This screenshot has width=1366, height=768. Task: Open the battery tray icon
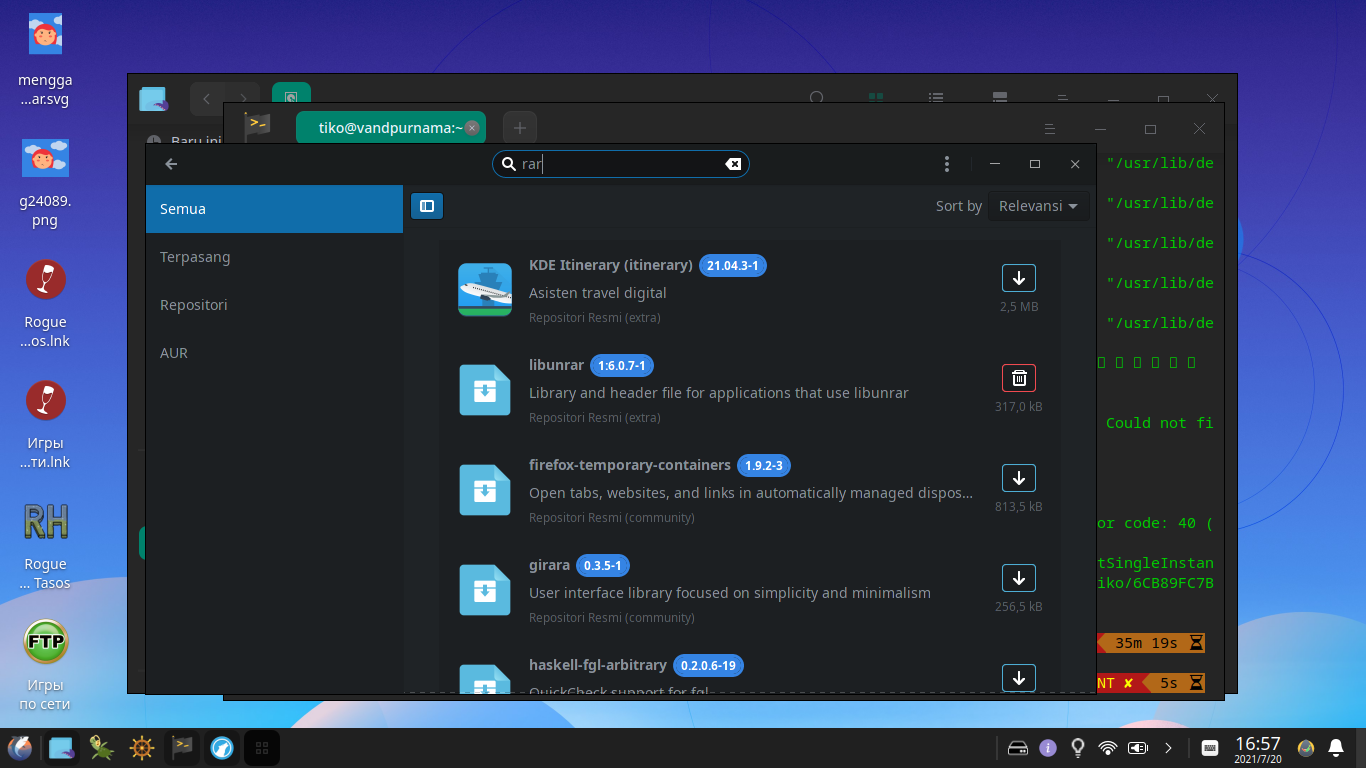click(1138, 747)
